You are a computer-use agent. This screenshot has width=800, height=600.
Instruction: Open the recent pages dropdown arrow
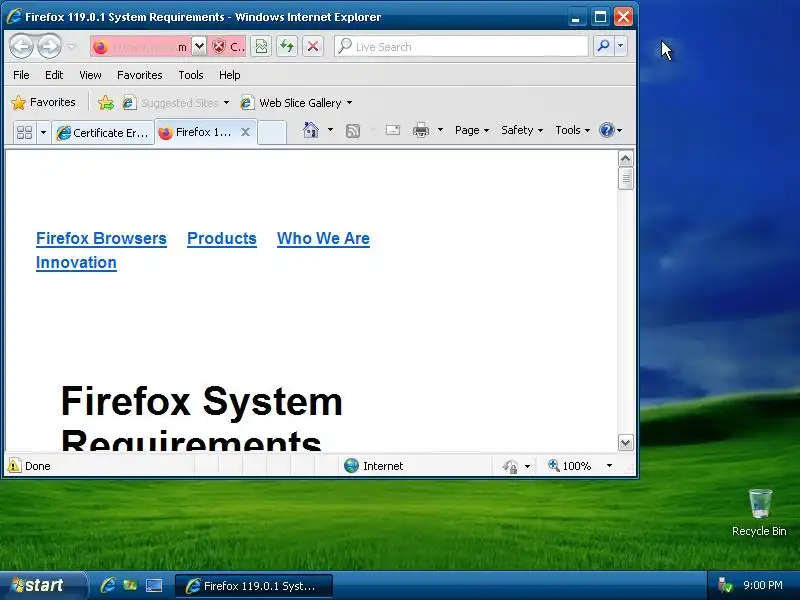(71, 46)
